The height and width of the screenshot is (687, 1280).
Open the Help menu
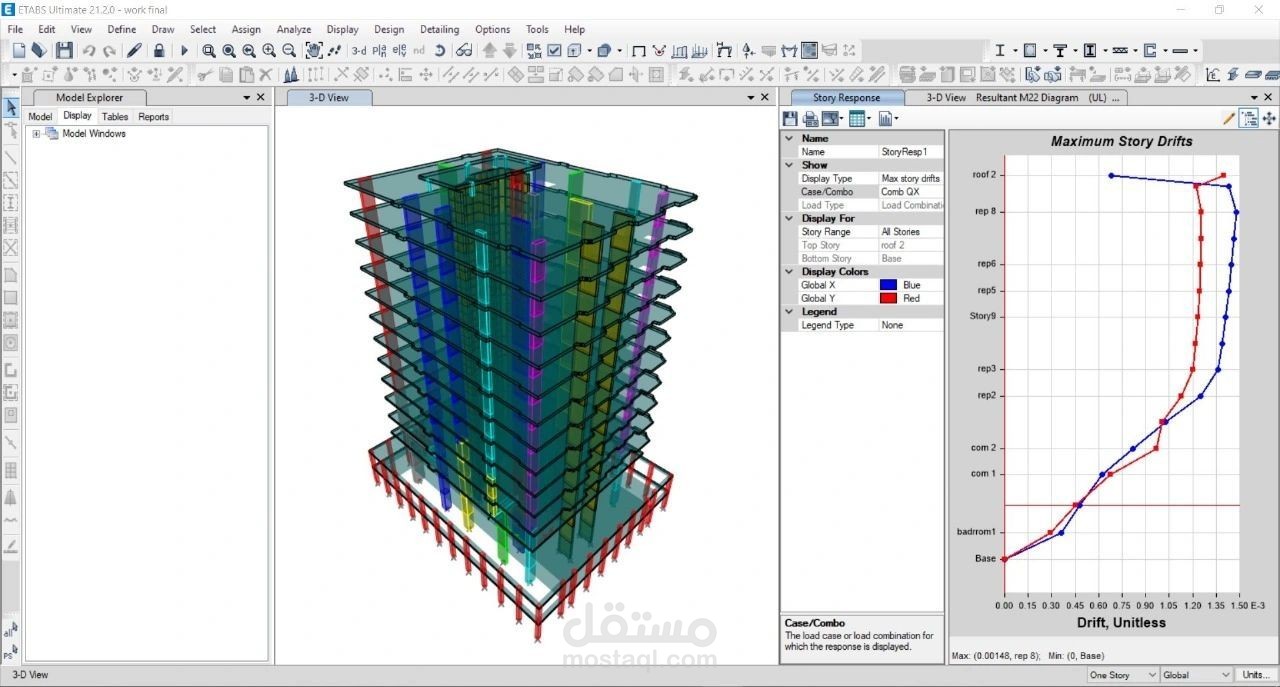click(x=574, y=29)
